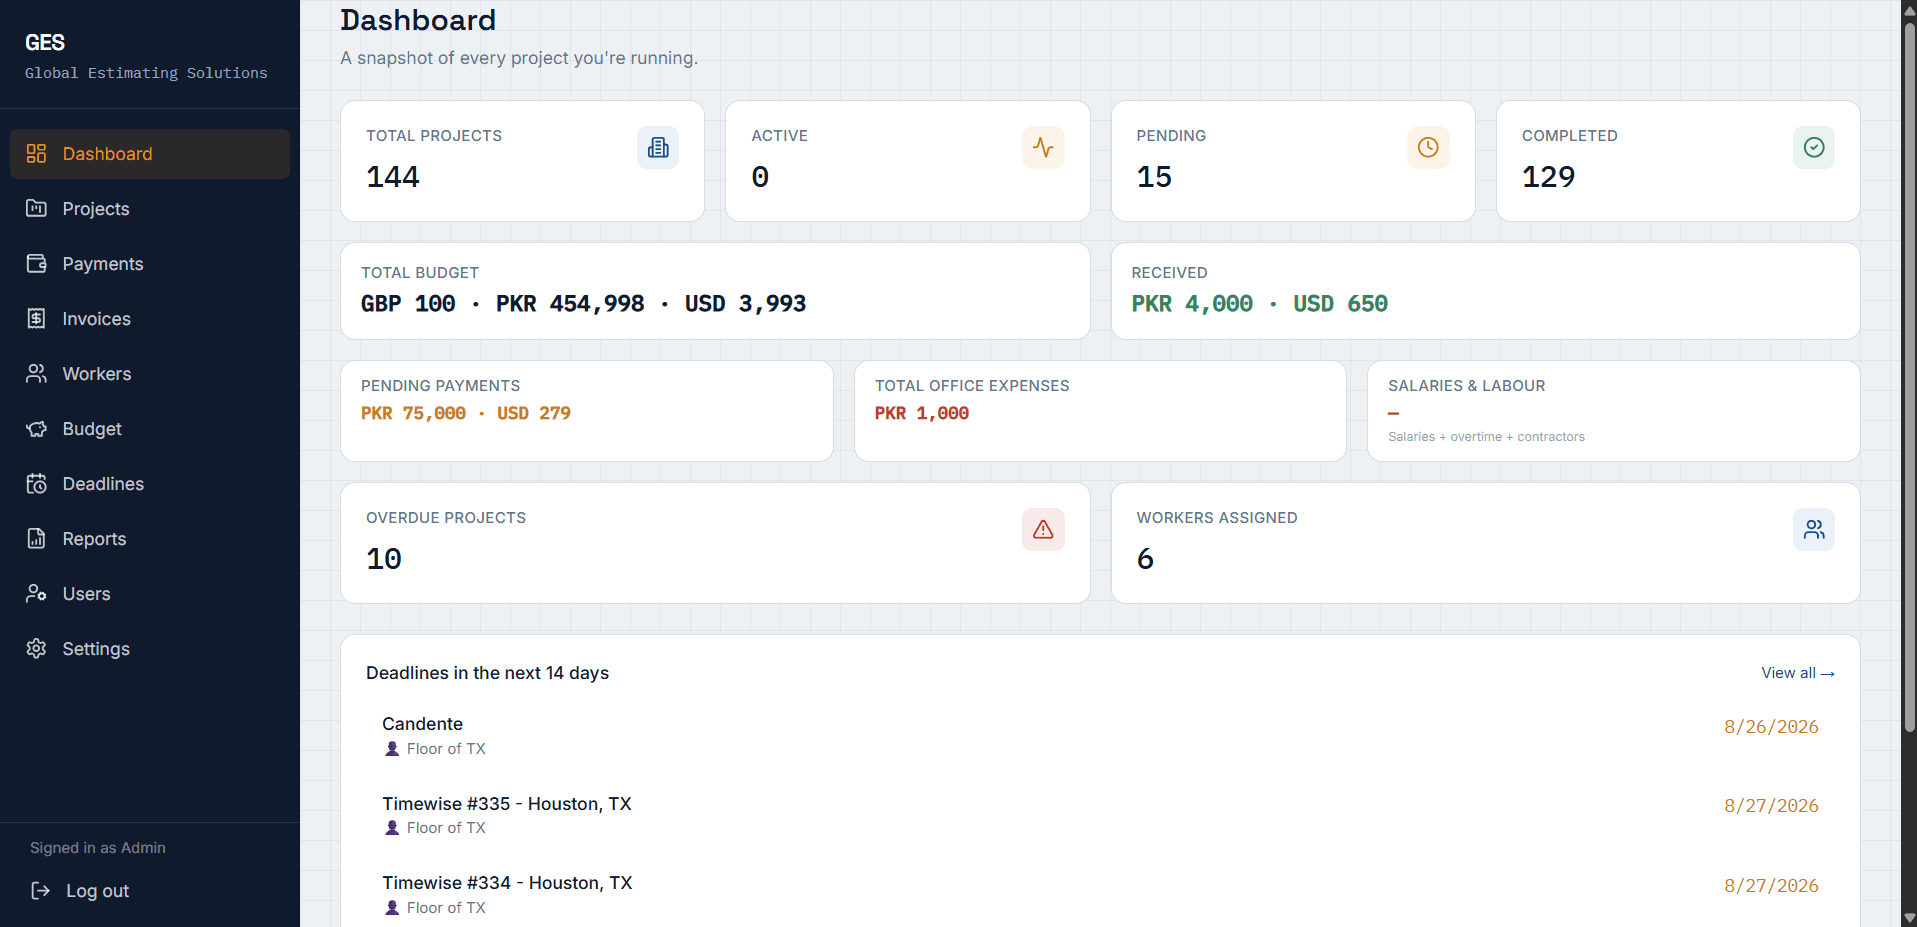The height and width of the screenshot is (927, 1917).
Task: Click the Pending count 15
Action: click(x=1154, y=177)
